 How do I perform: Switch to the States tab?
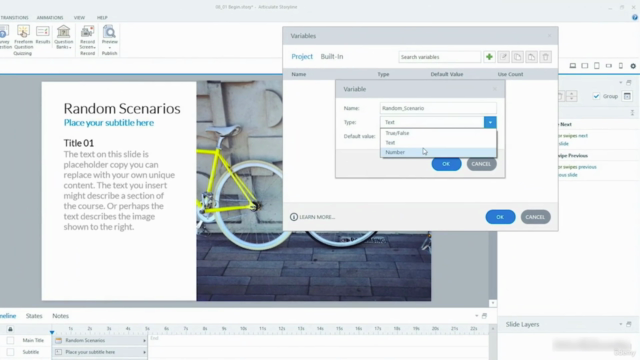pyautogui.click(x=34, y=316)
